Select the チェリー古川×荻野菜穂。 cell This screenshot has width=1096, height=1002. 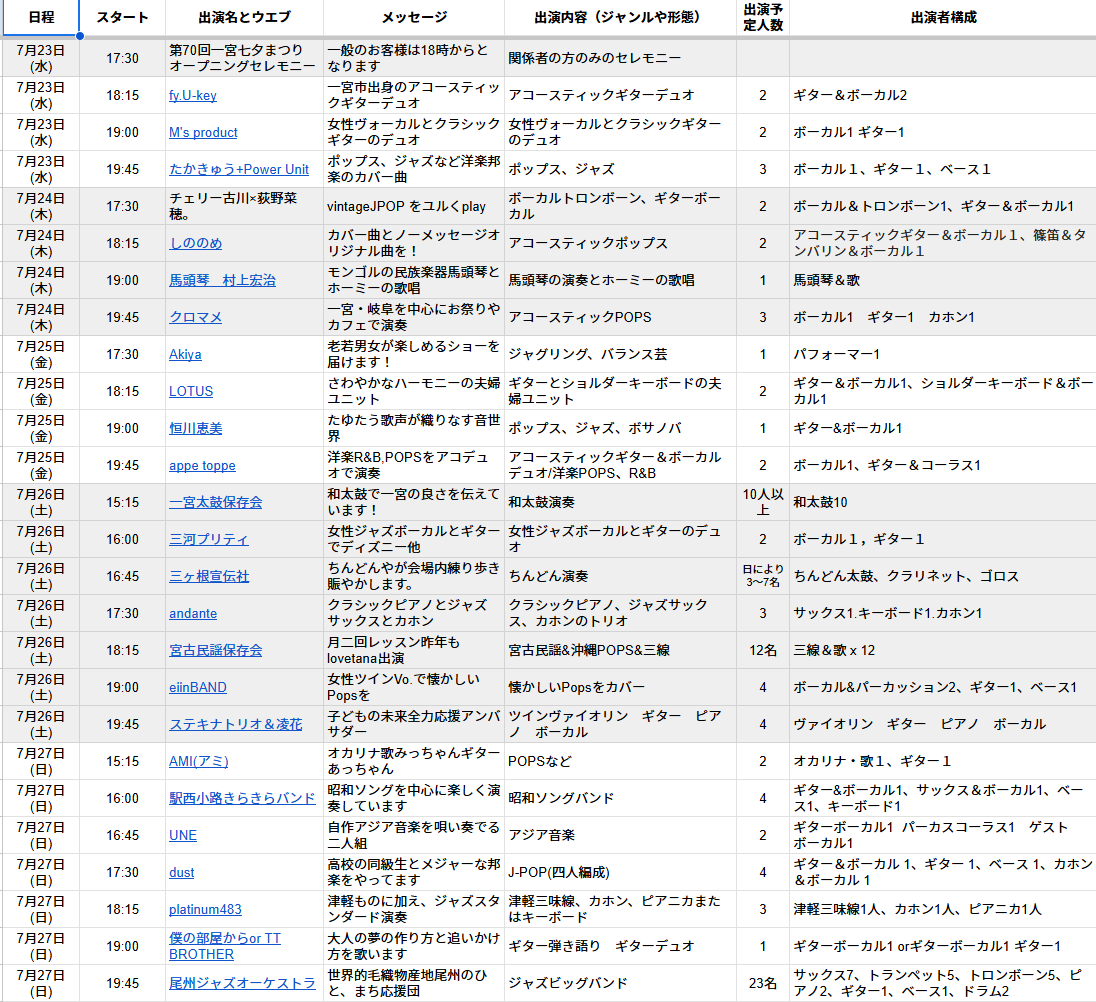pos(245,206)
